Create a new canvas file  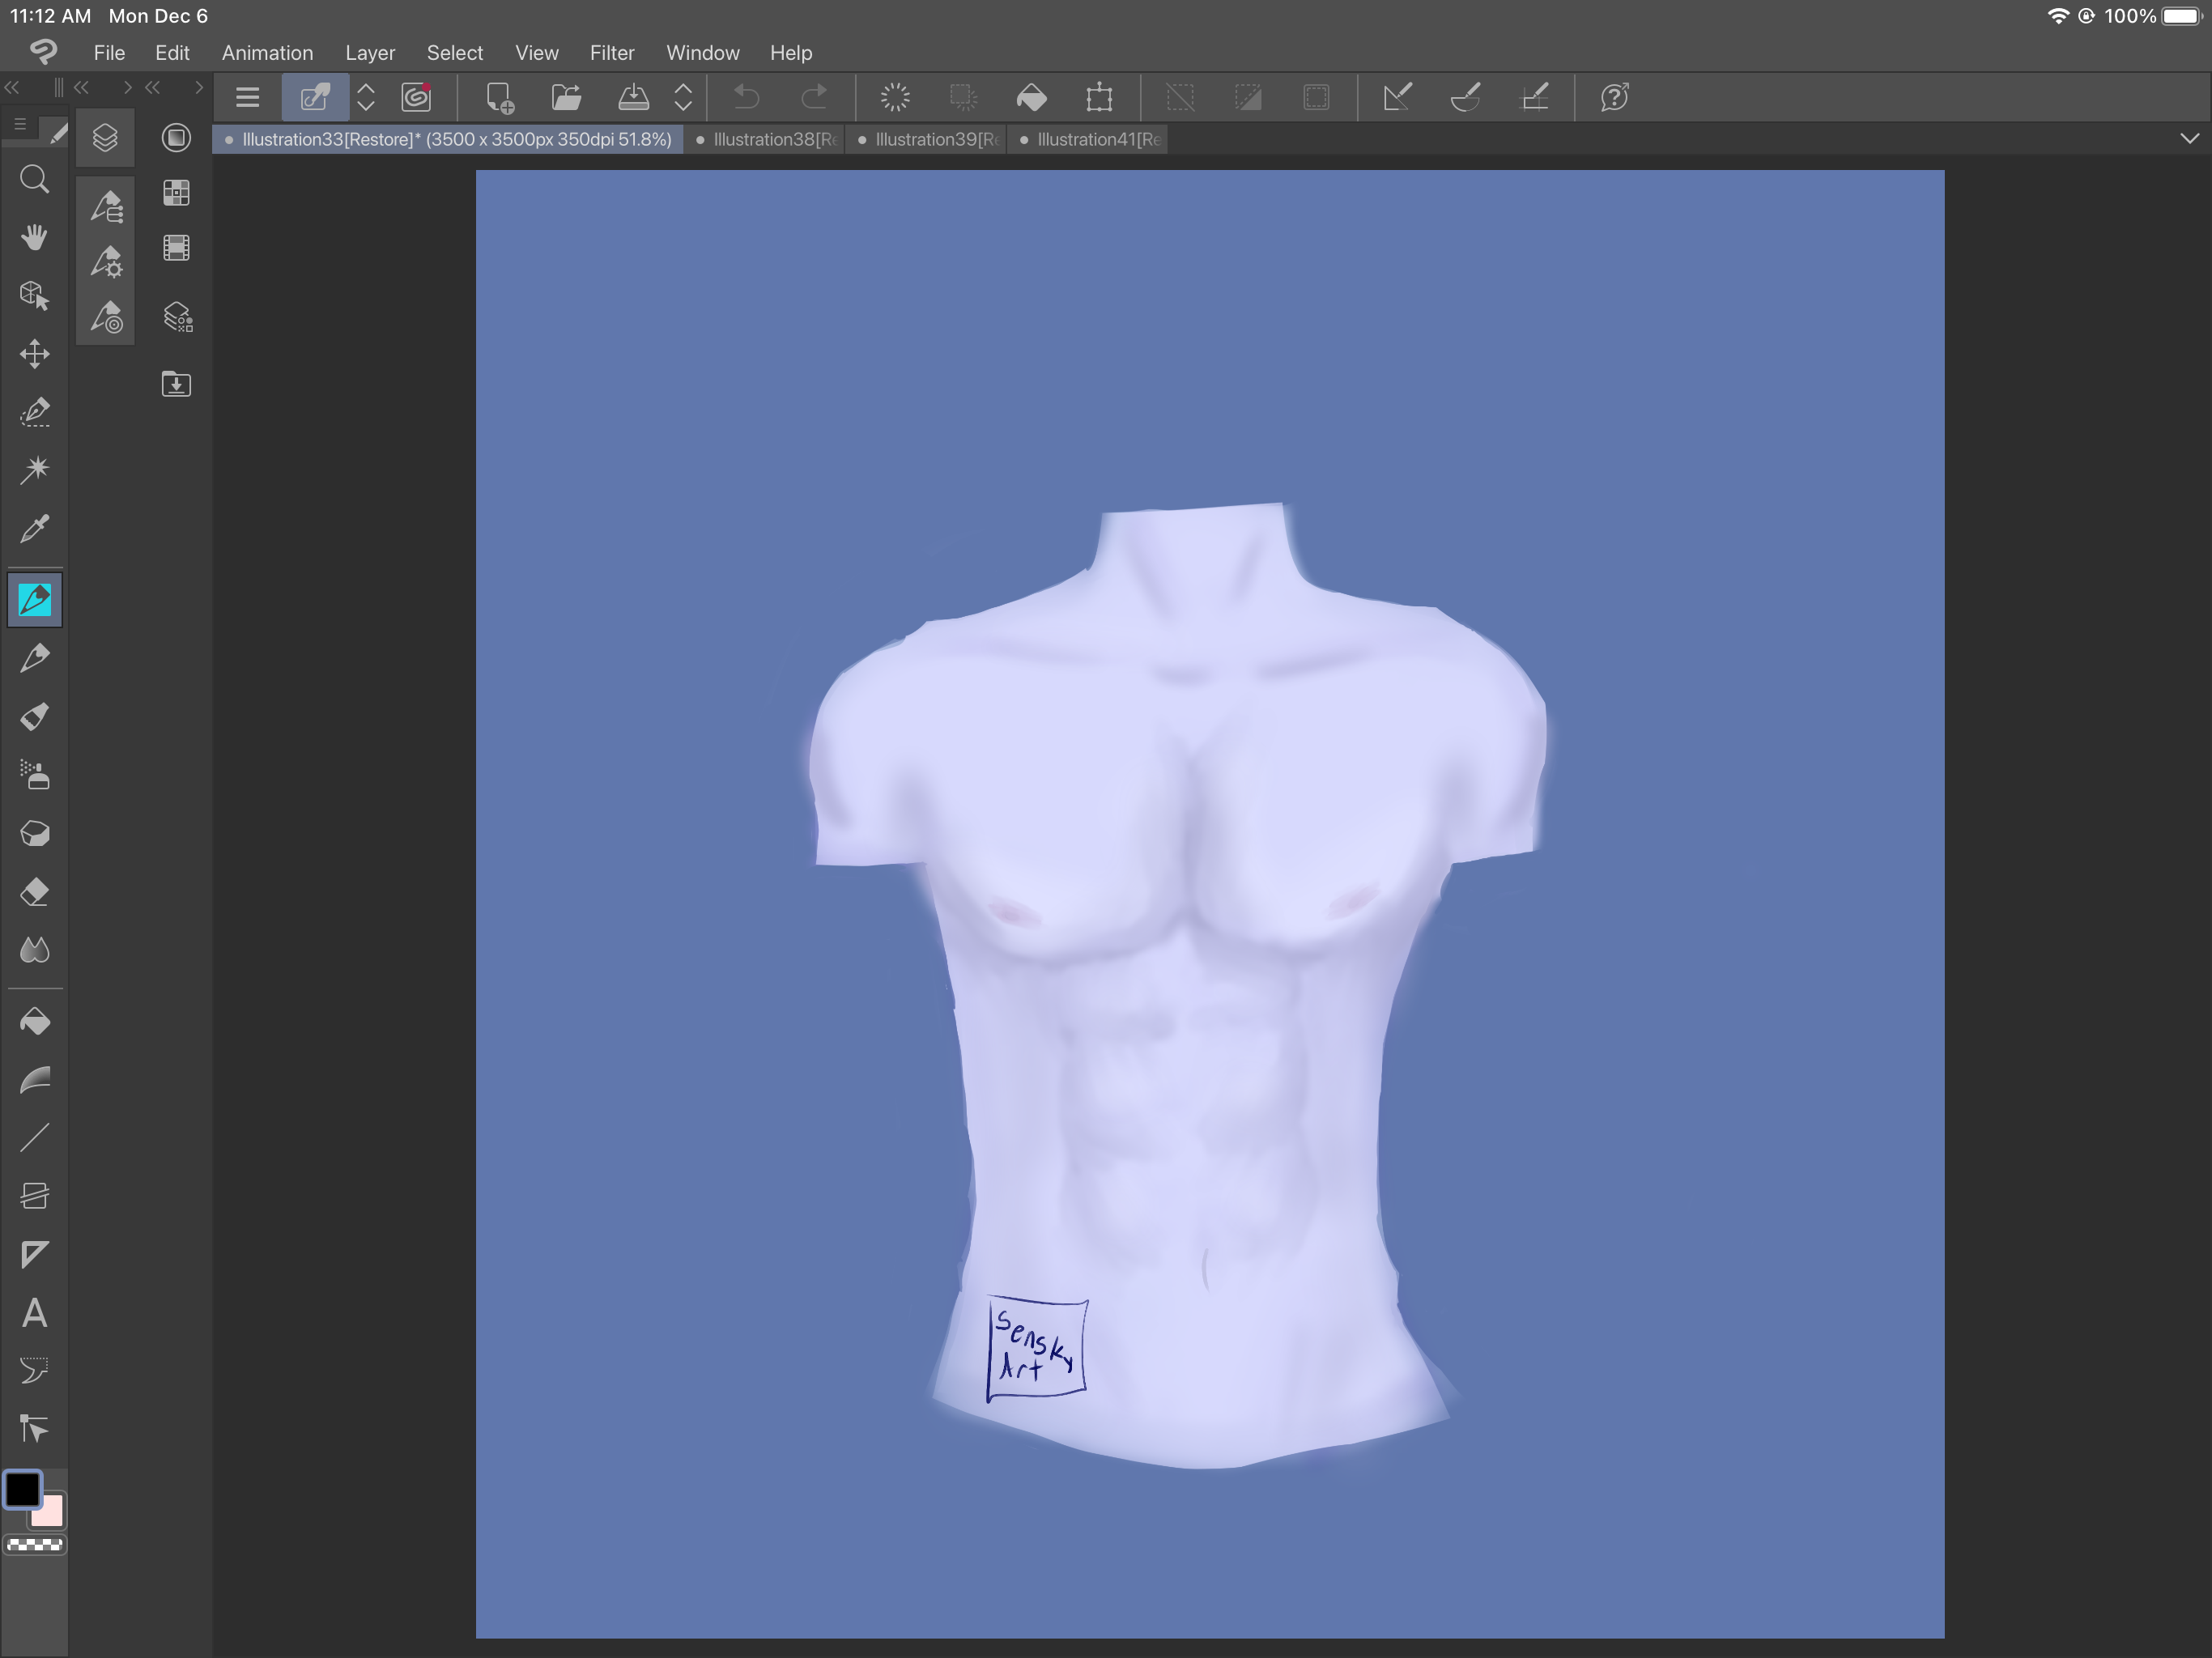tap(499, 97)
